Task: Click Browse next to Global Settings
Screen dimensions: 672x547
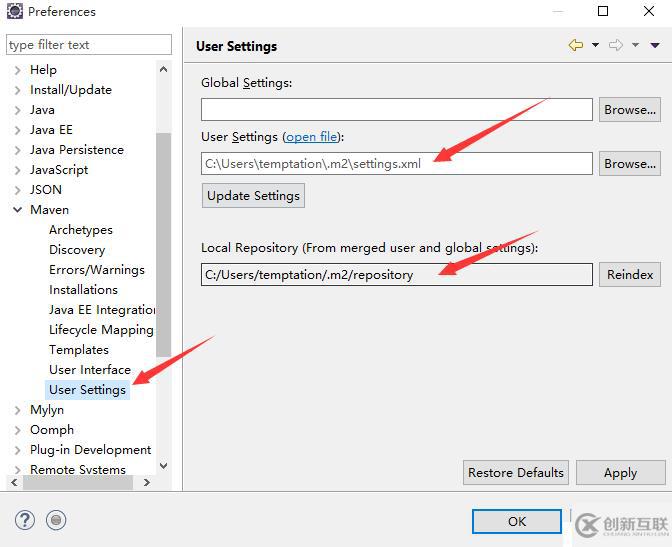Action: coord(630,110)
